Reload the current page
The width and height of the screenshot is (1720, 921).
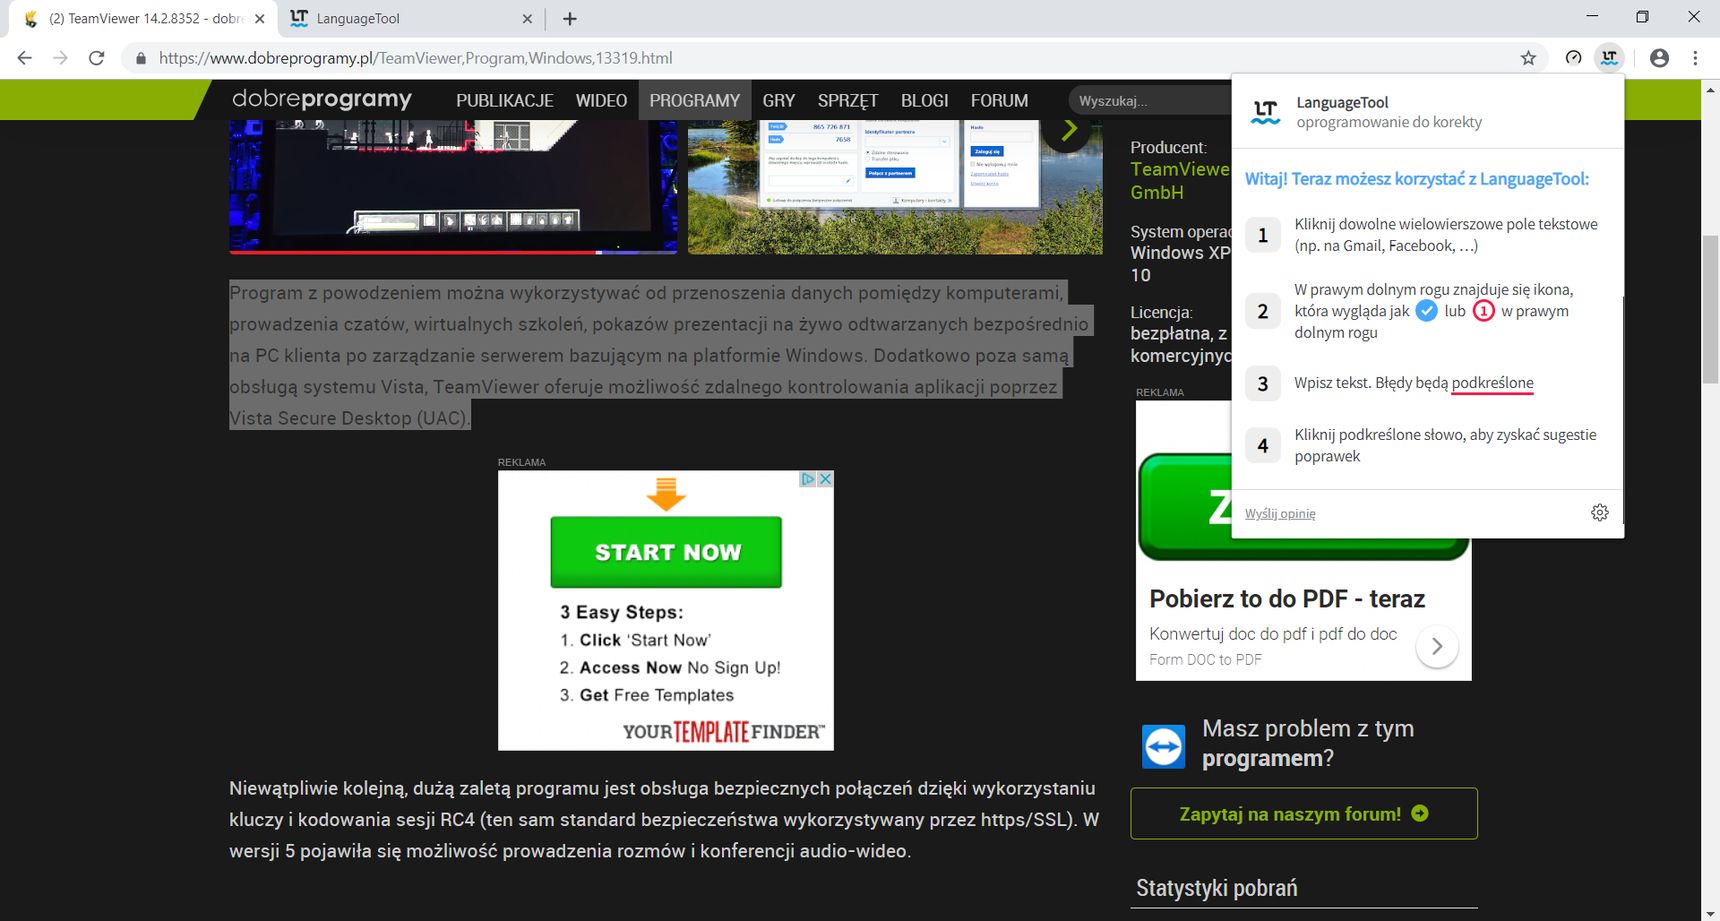pos(97,58)
